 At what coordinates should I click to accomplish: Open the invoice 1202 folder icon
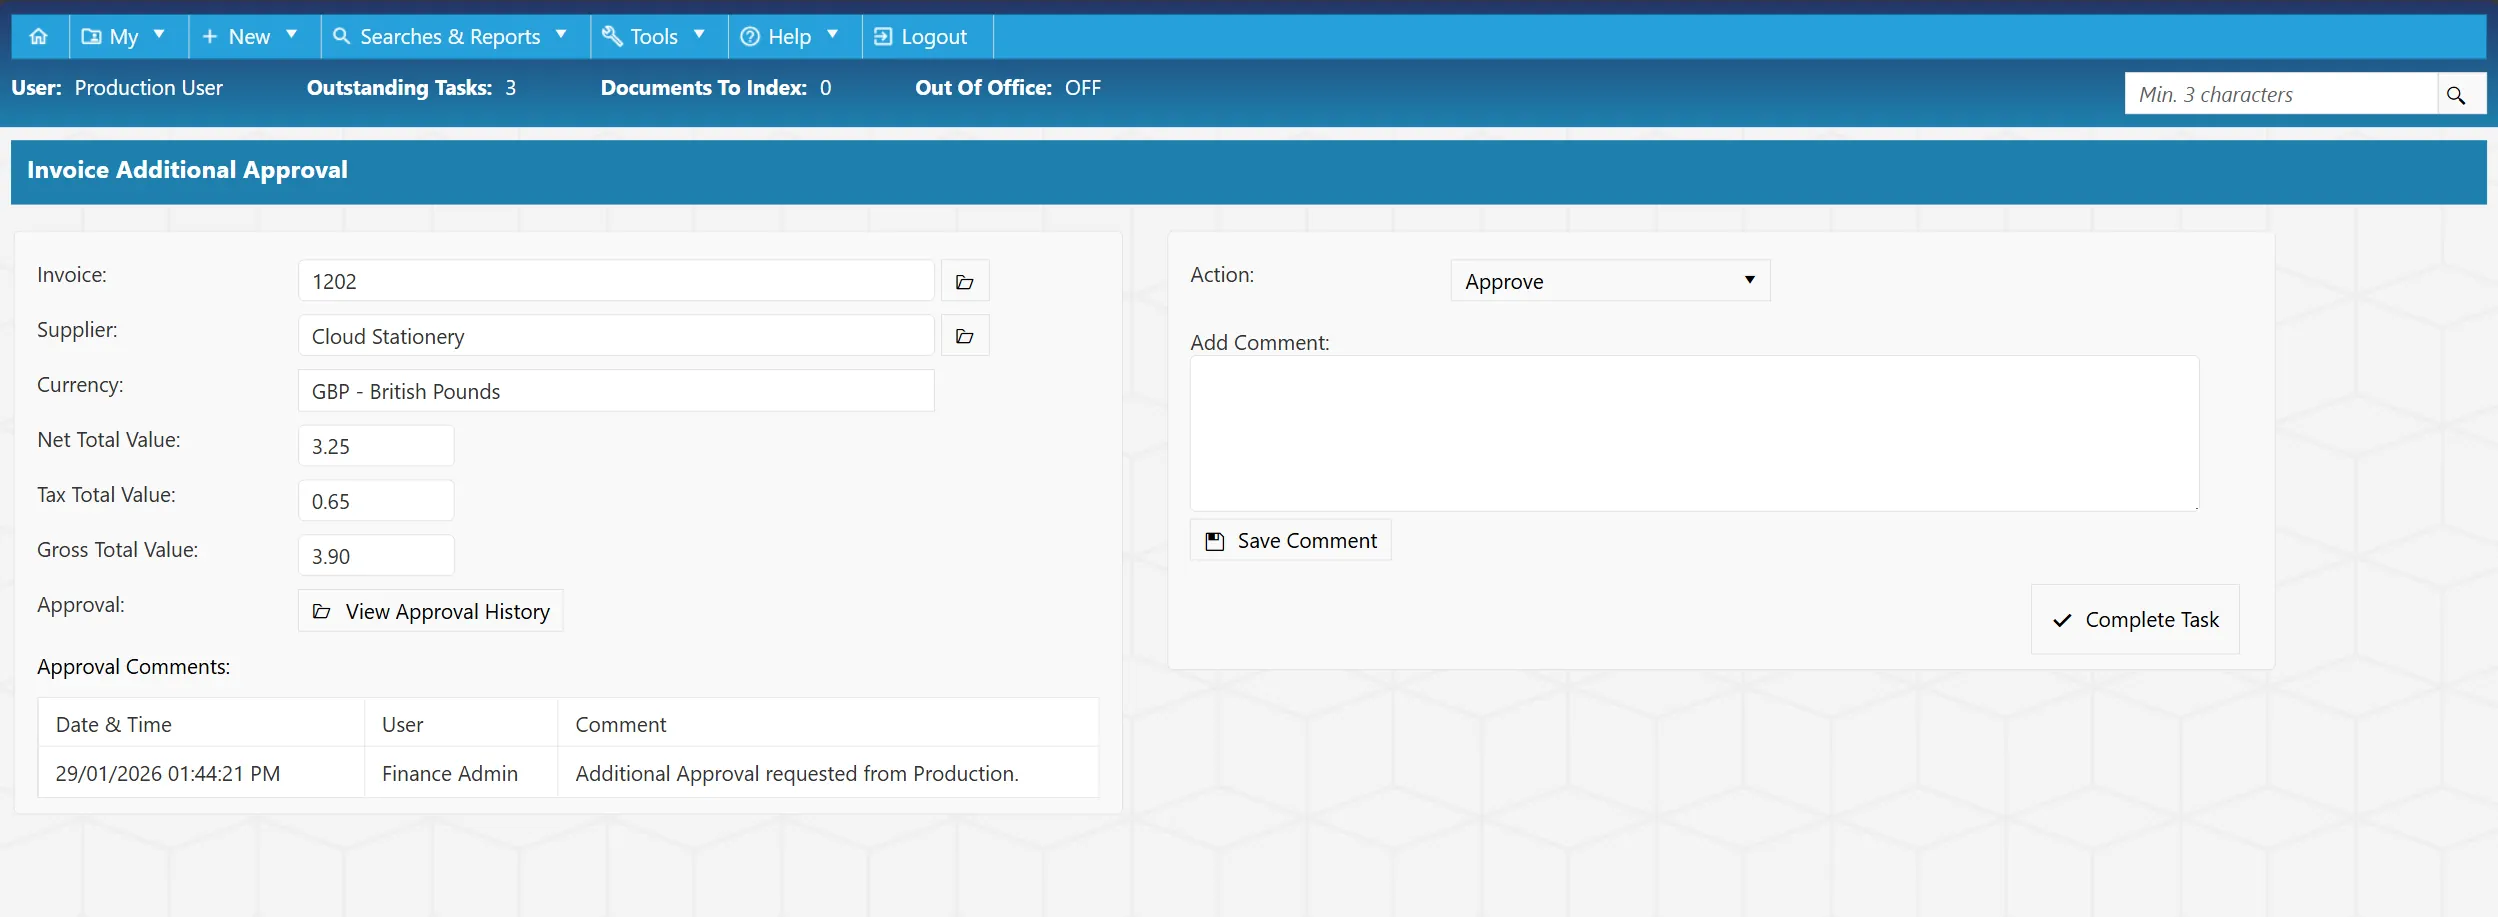coord(965,281)
